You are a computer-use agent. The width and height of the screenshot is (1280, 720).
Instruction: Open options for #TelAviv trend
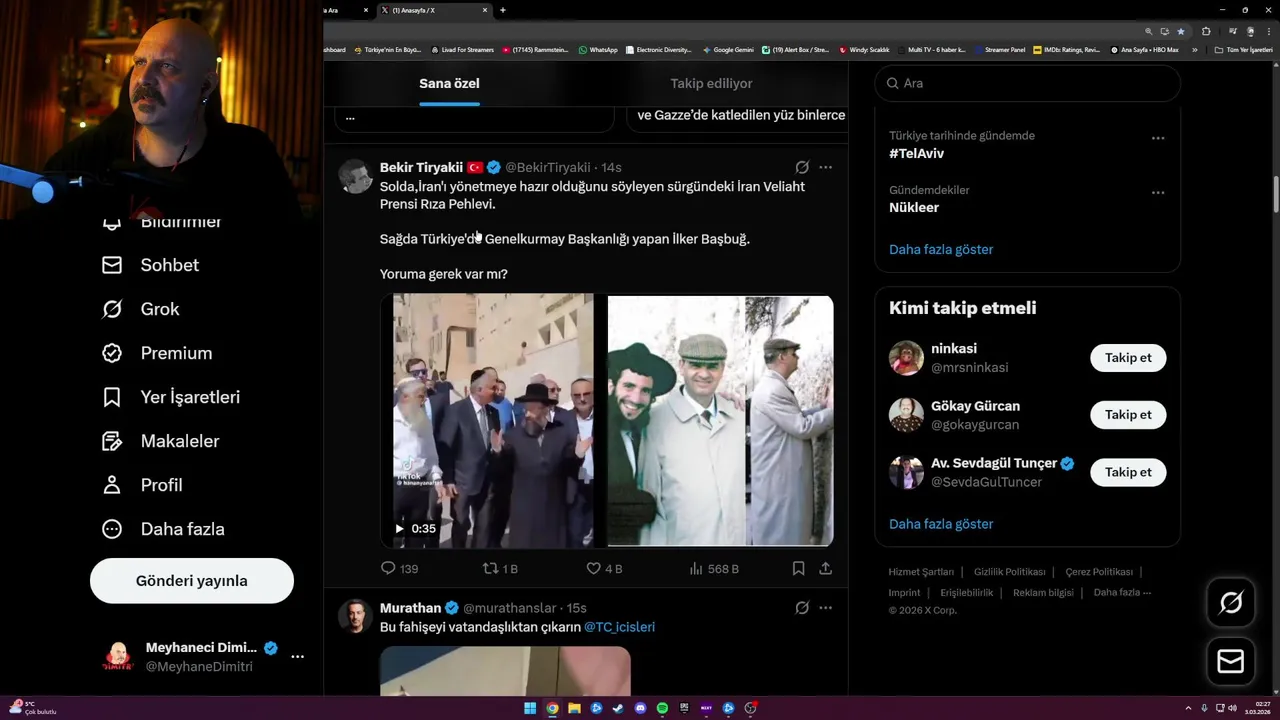pos(1158,138)
